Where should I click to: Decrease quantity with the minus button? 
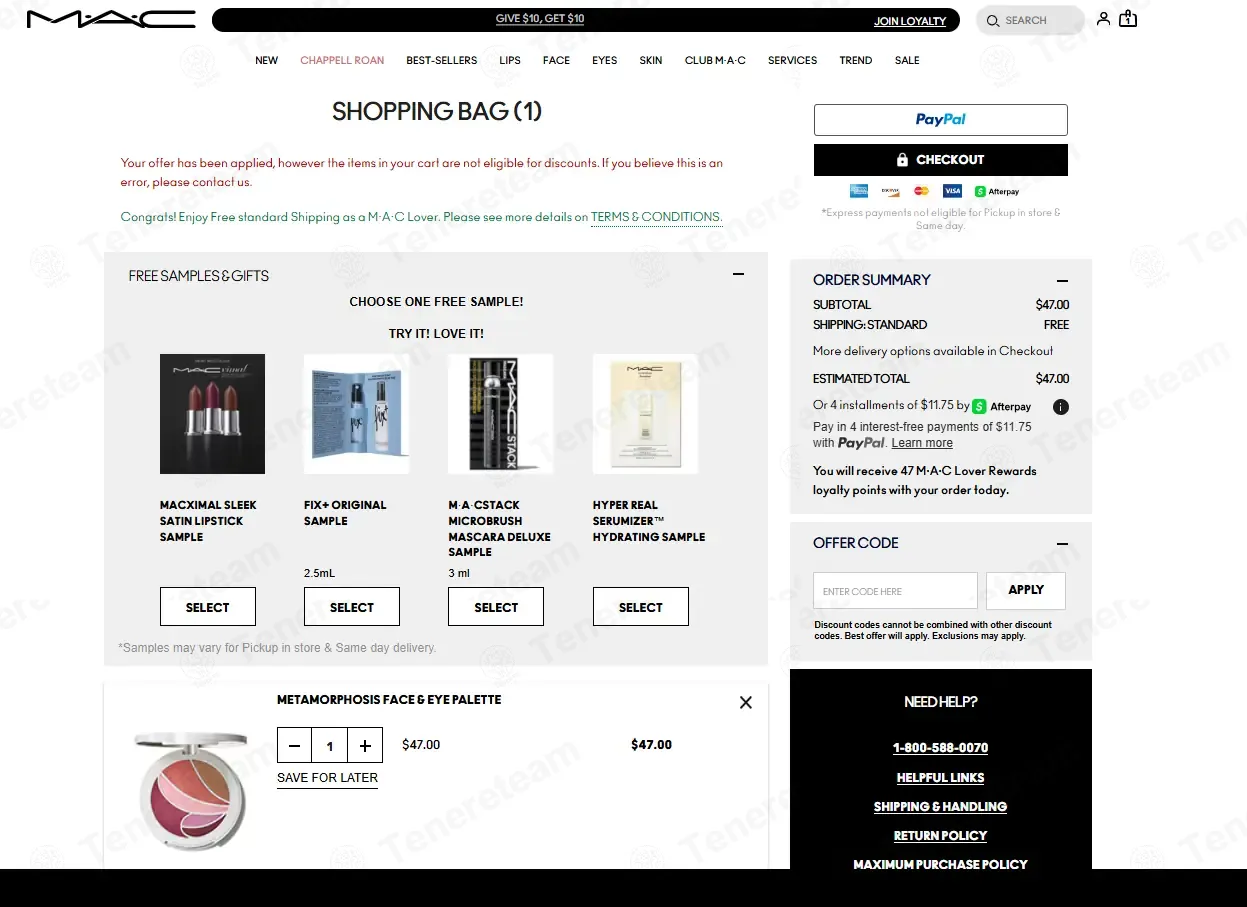click(294, 746)
